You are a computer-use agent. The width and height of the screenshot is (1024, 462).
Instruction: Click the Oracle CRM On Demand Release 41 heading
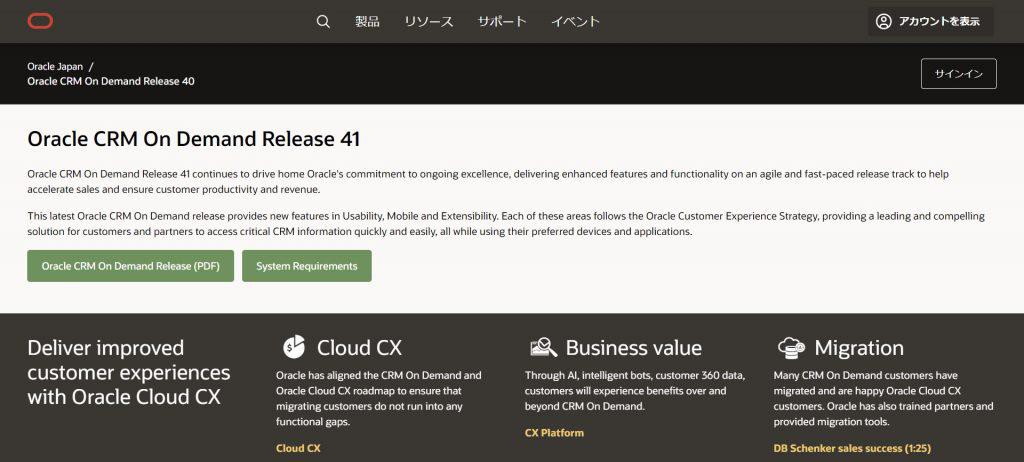coord(194,139)
